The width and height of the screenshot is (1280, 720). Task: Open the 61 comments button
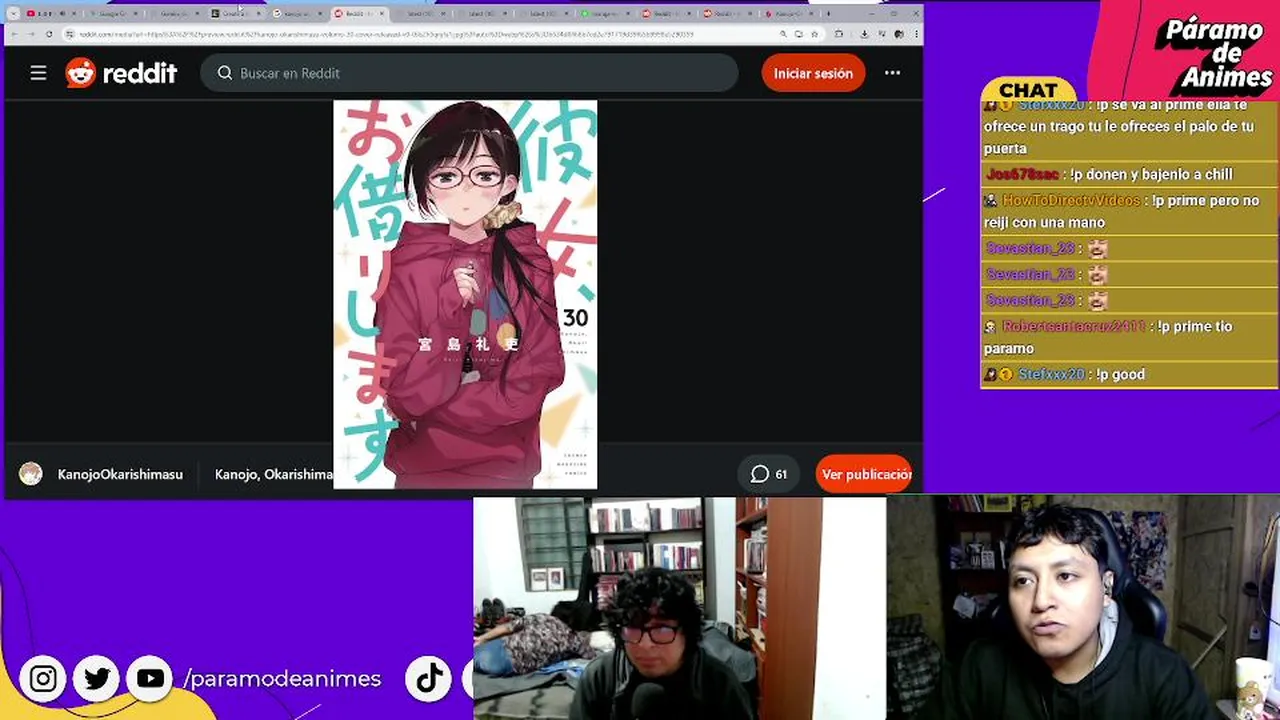point(769,474)
